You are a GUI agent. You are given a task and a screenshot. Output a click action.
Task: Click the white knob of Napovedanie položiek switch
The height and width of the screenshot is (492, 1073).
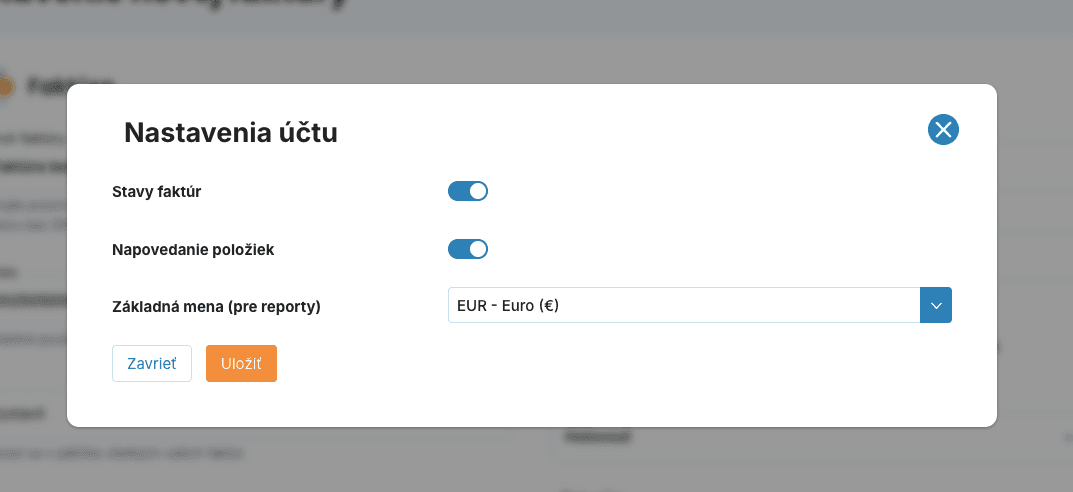click(477, 249)
